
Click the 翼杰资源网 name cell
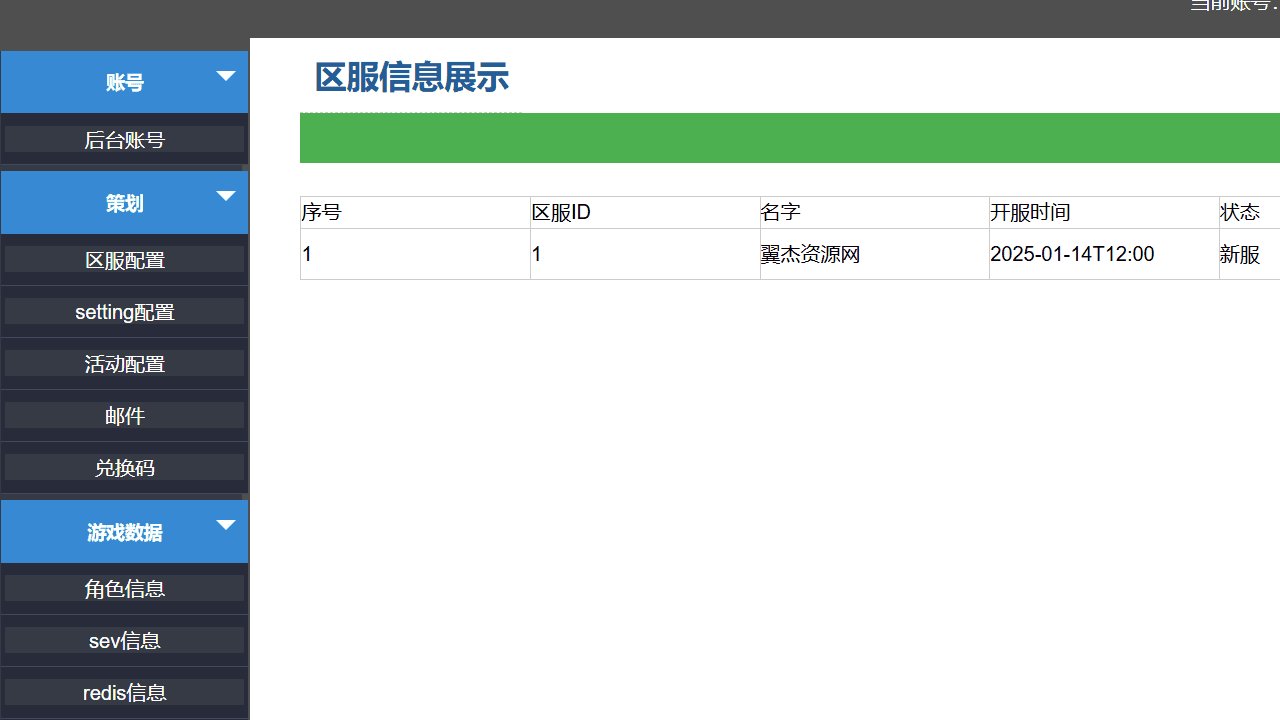[810, 254]
